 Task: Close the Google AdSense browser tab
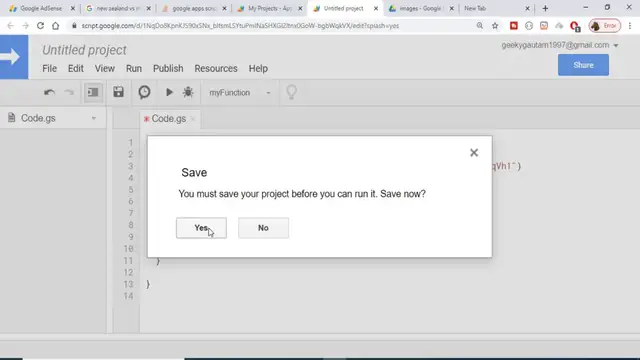coord(73,8)
